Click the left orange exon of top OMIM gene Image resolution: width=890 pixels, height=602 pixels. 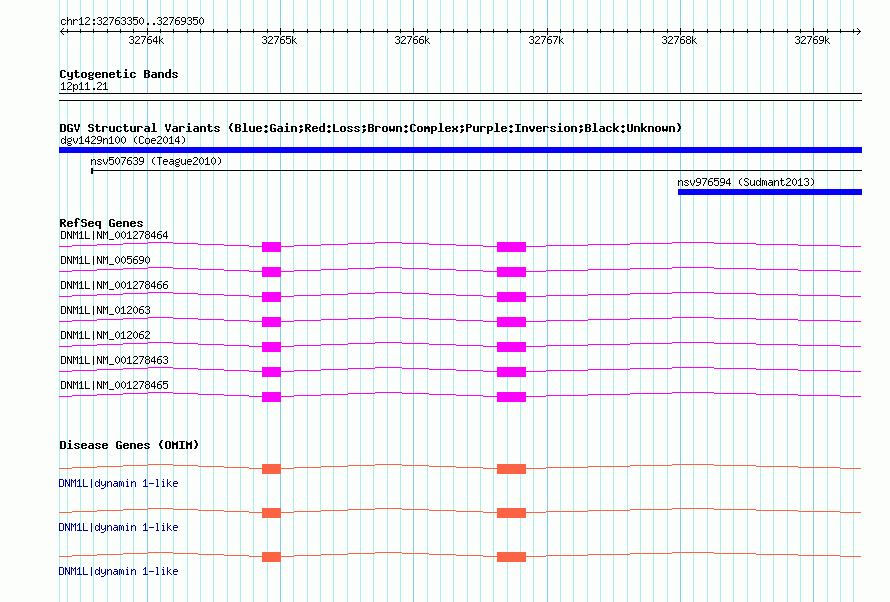point(271,469)
